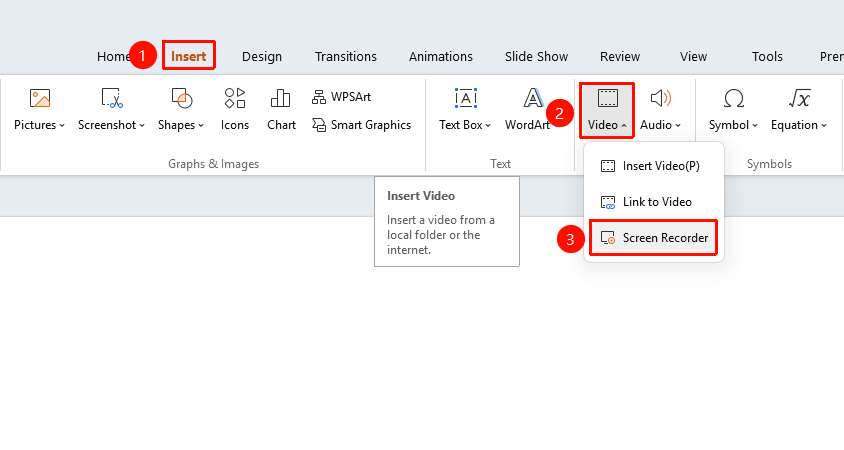Choose Screen Recorder from Video menu
The image size is (844, 450).
tap(653, 238)
